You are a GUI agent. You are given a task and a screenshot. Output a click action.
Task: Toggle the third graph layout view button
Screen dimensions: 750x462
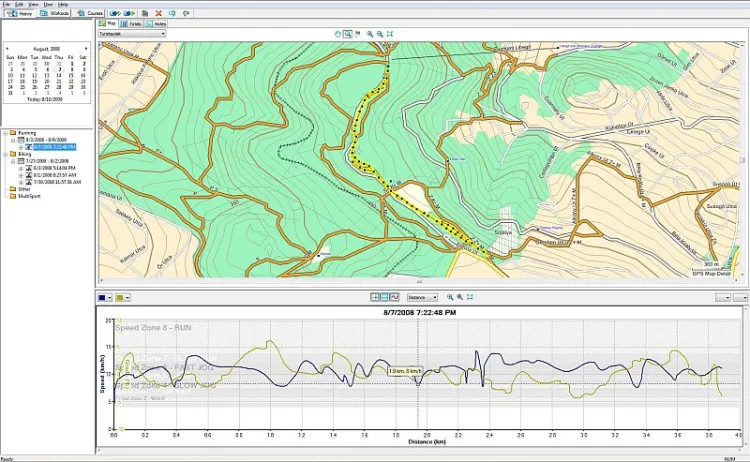tap(395, 297)
